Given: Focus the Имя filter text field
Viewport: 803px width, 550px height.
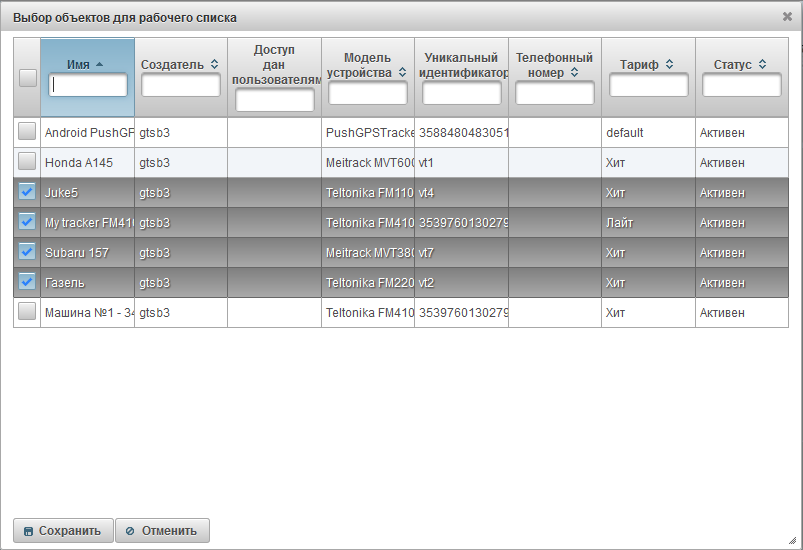Looking at the screenshot, I should coord(88,86).
